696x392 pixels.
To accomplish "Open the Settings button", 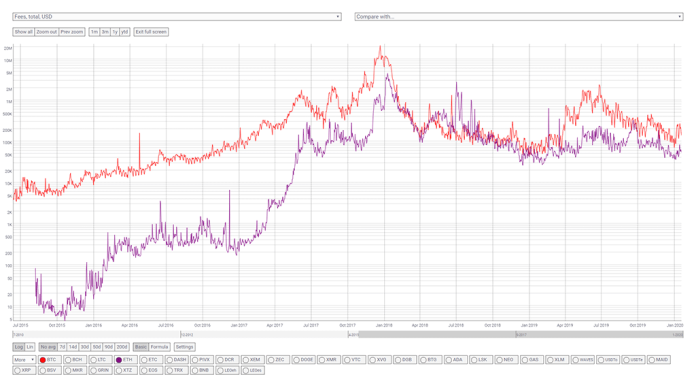I will [184, 347].
